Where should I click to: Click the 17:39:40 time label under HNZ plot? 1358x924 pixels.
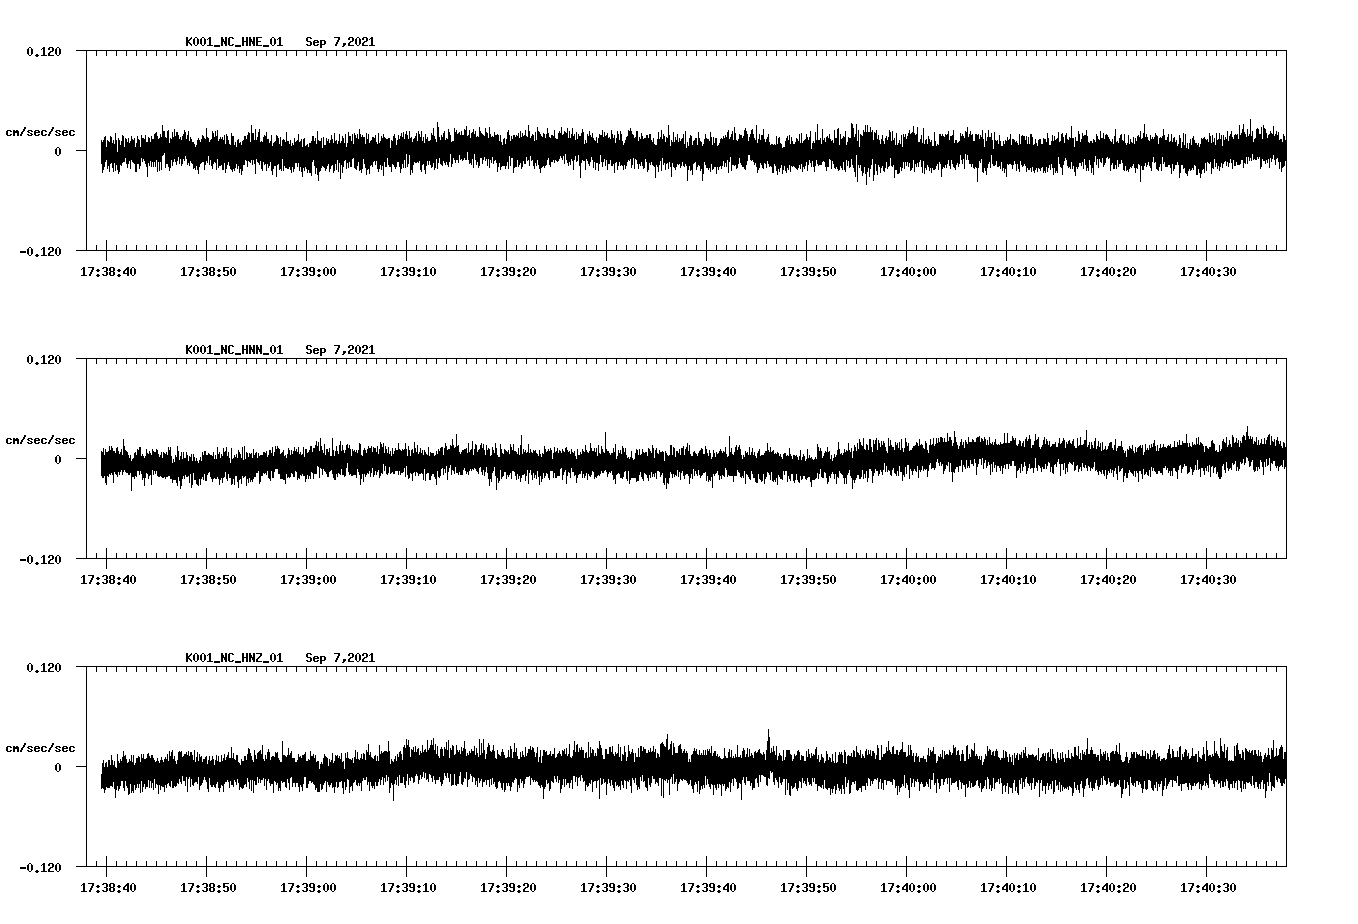[708, 888]
